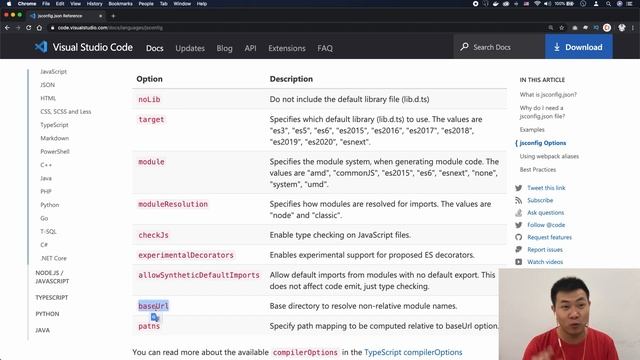
Task: Open CSS, SCSS and Less in sidebar
Action: click(x=66, y=111)
